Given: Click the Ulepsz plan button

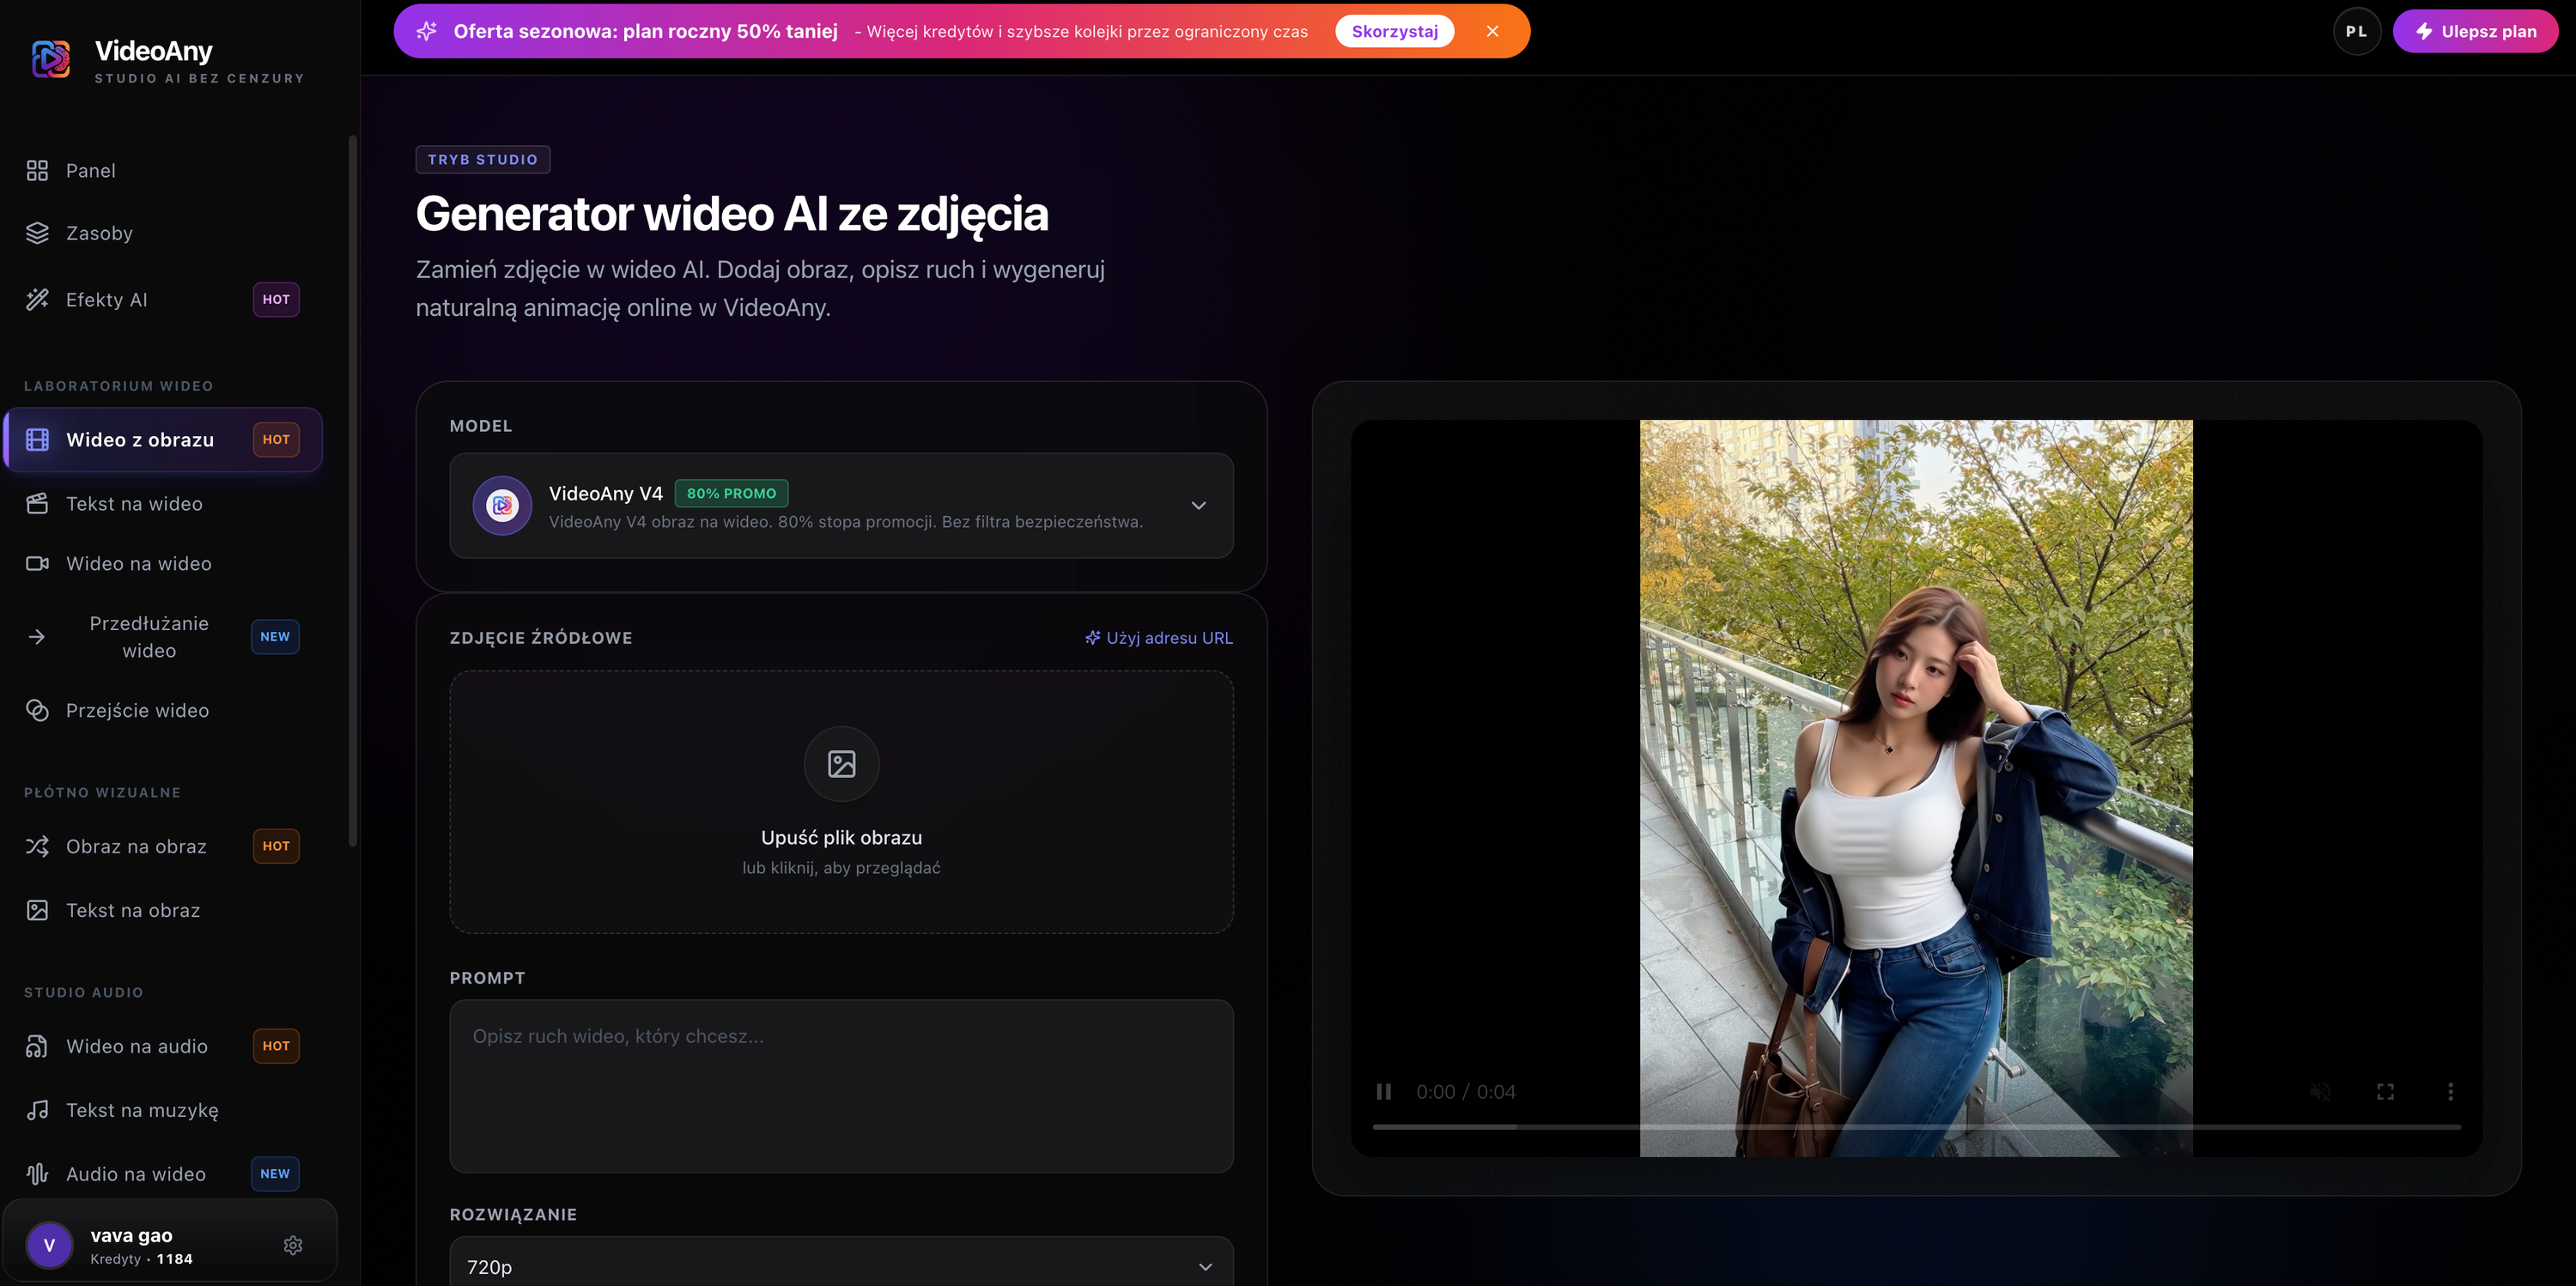Looking at the screenshot, I should (x=2475, y=31).
